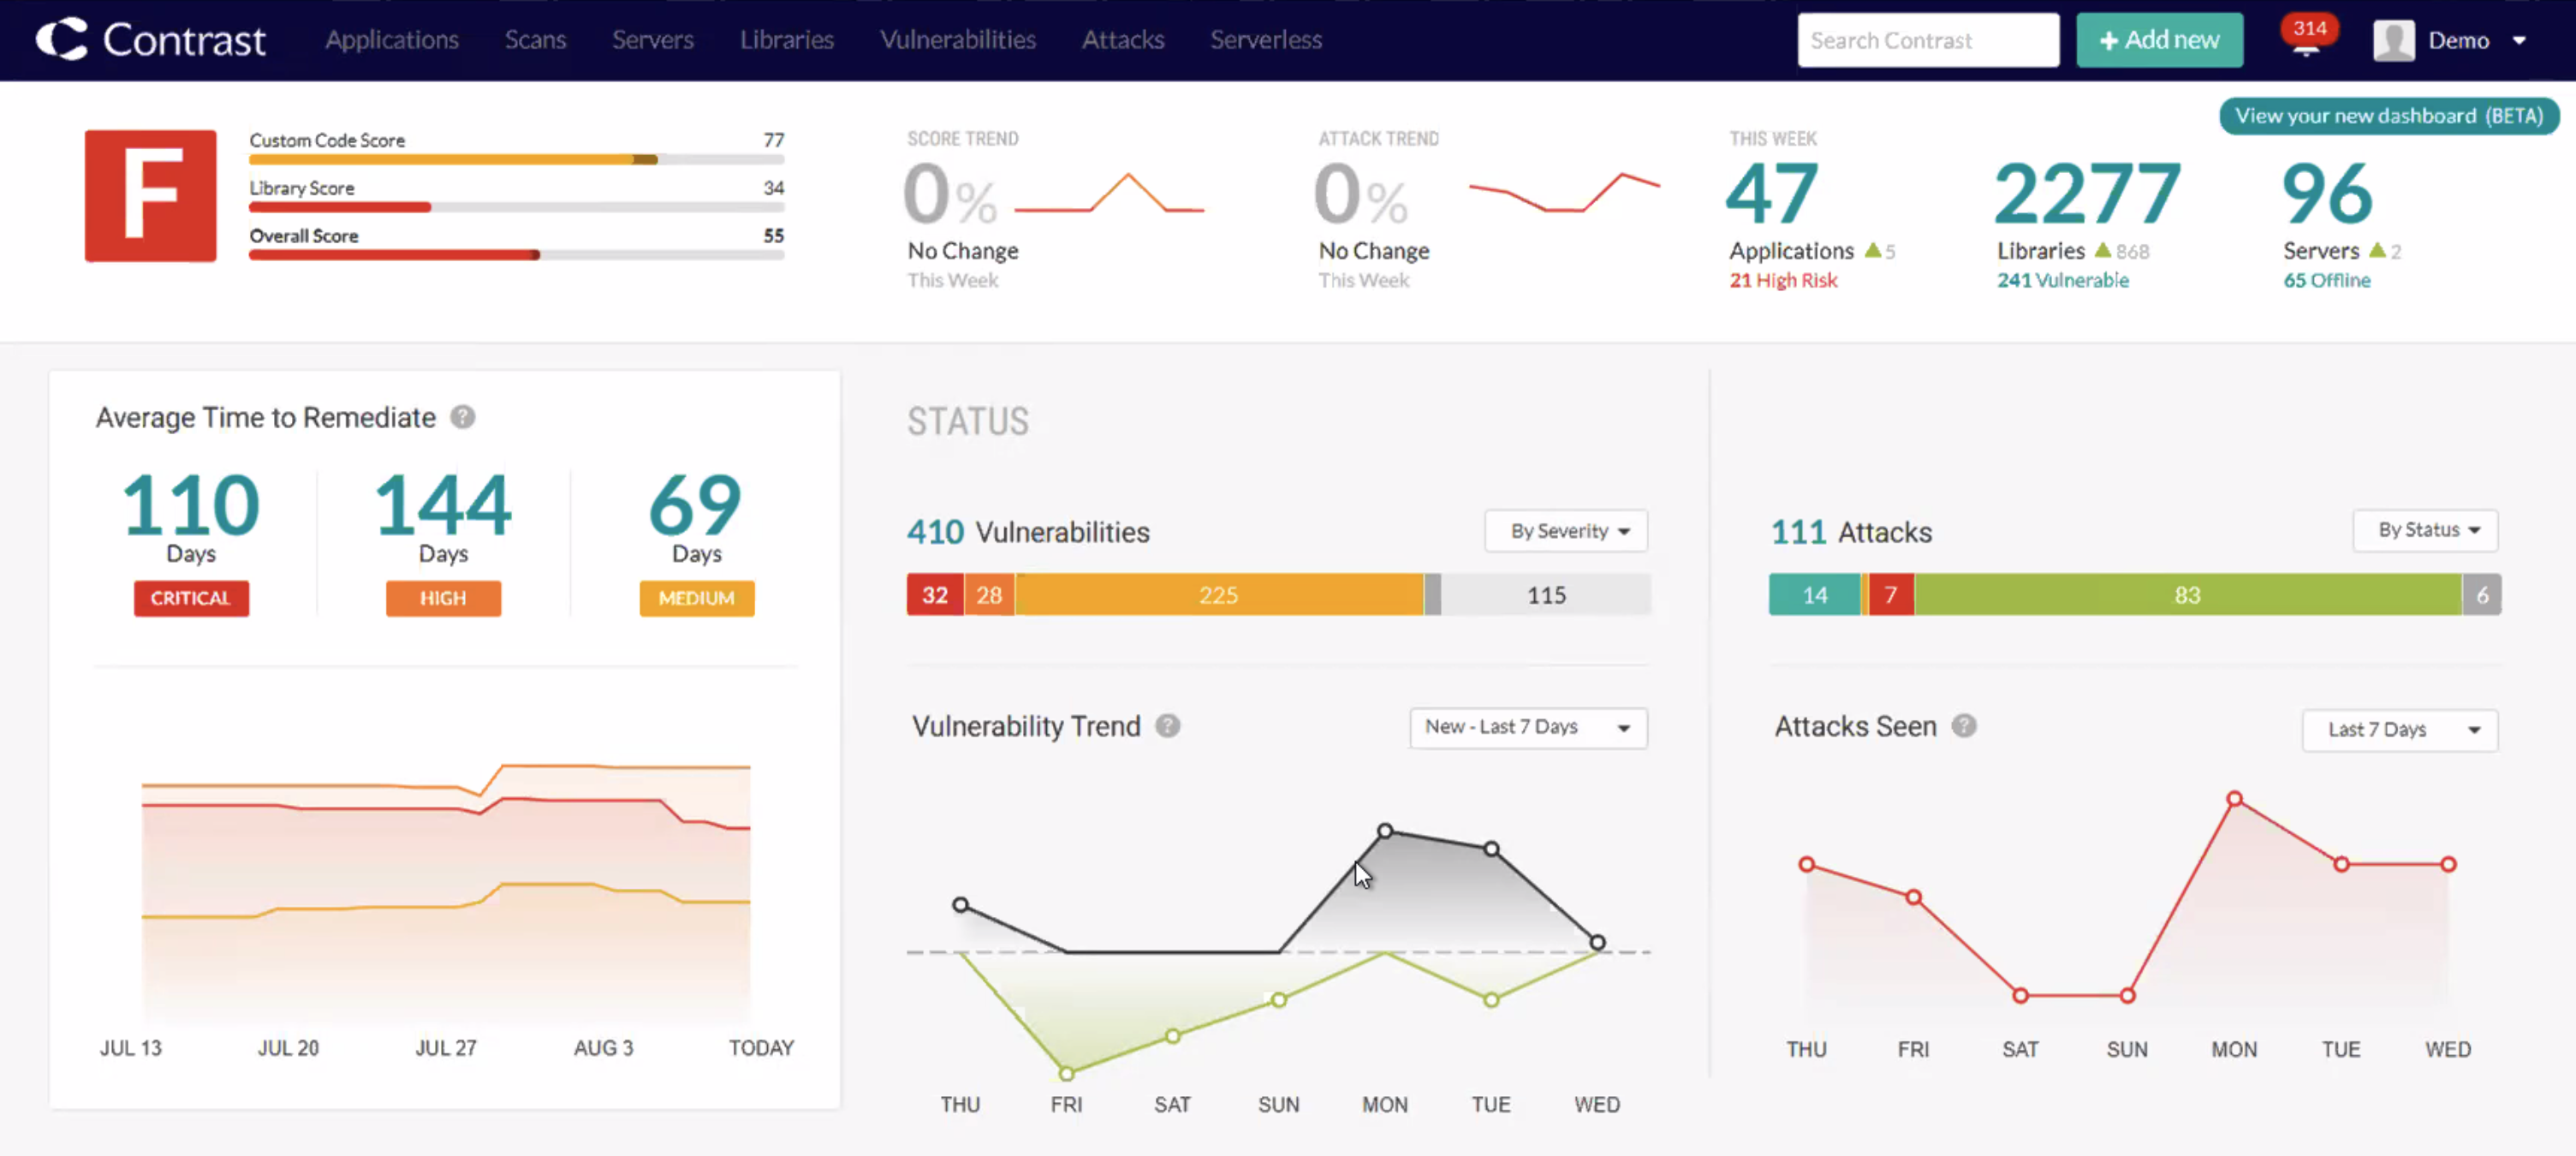
Task: Click the MEDIUM severity badge
Action: (697, 598)
